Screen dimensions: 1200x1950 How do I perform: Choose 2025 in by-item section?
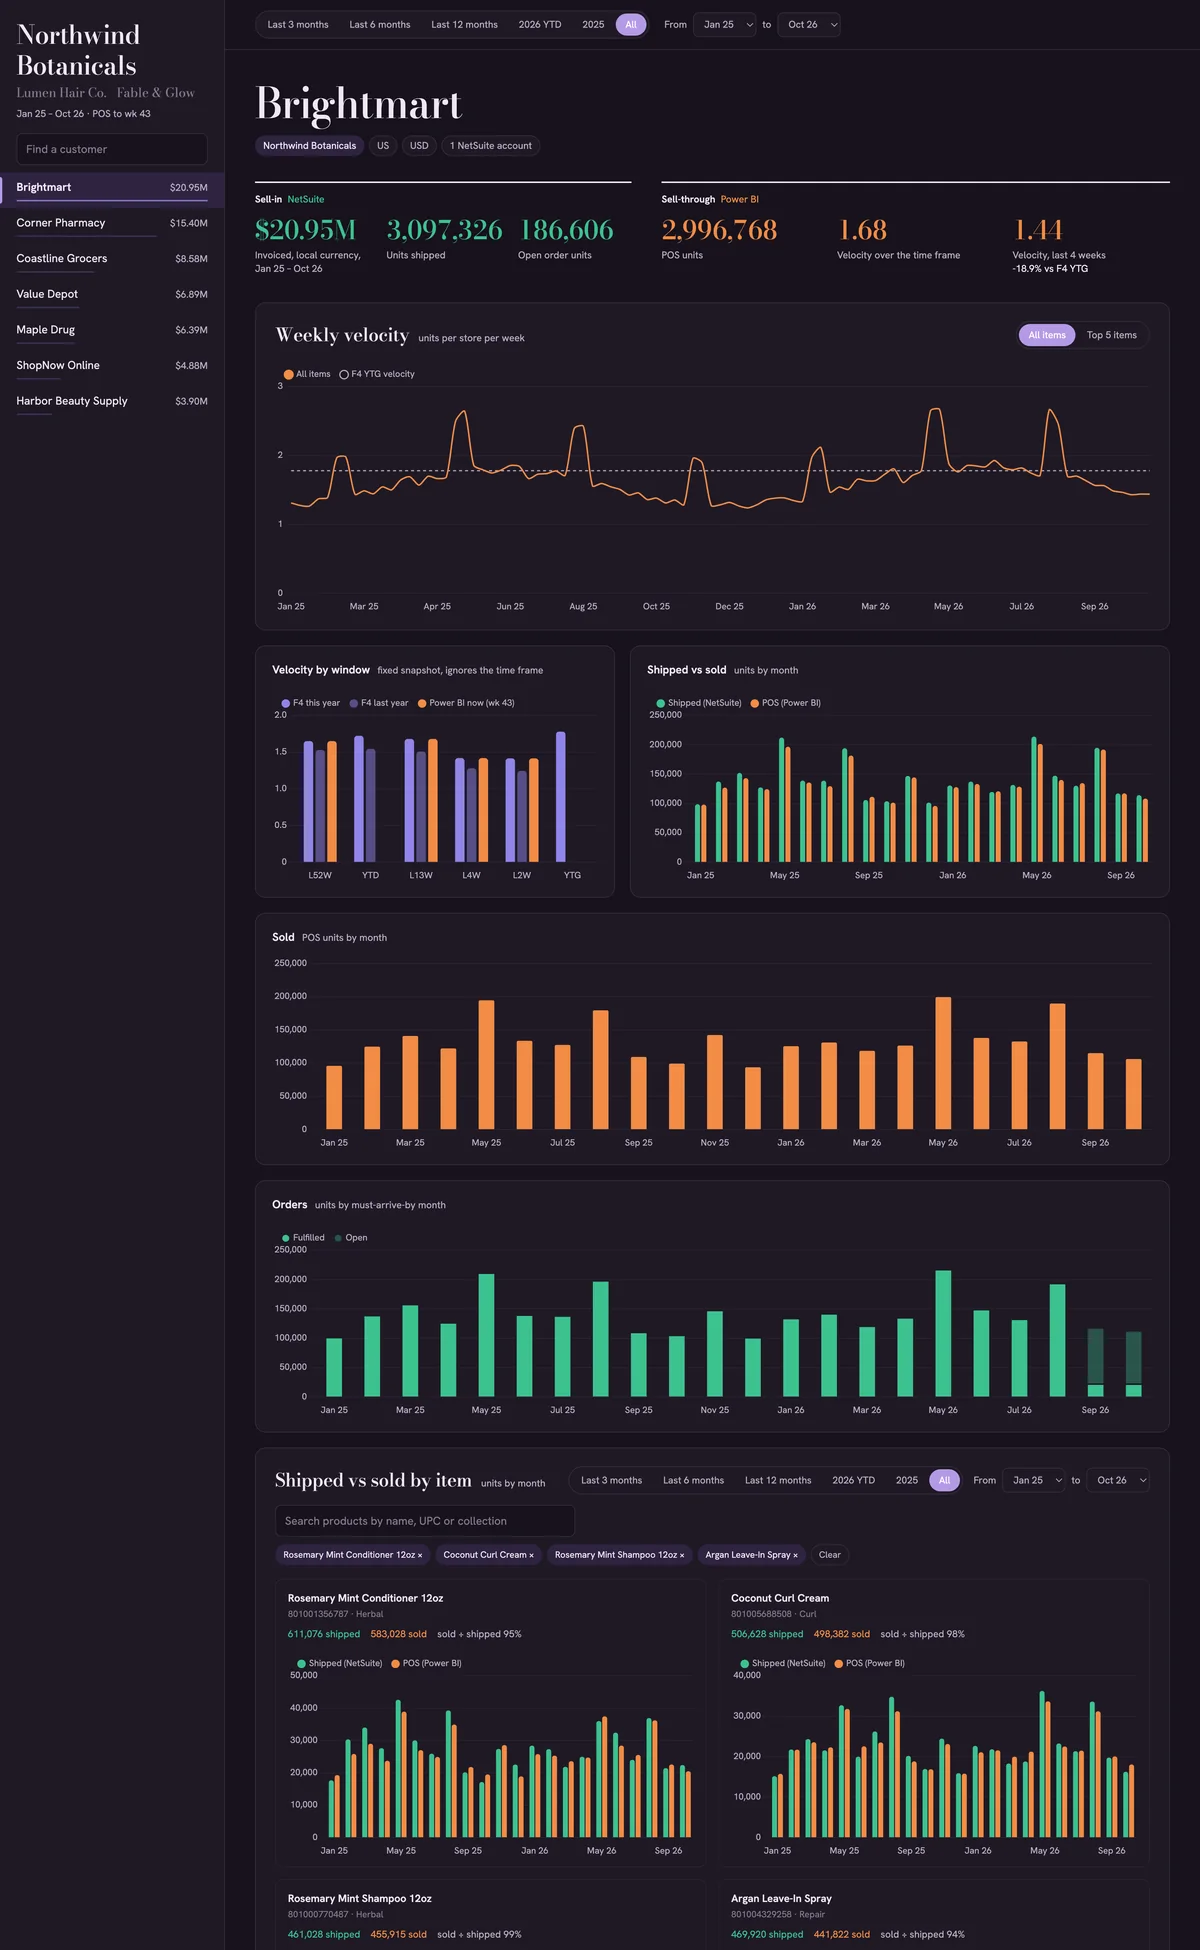(x=907, y=1481)
